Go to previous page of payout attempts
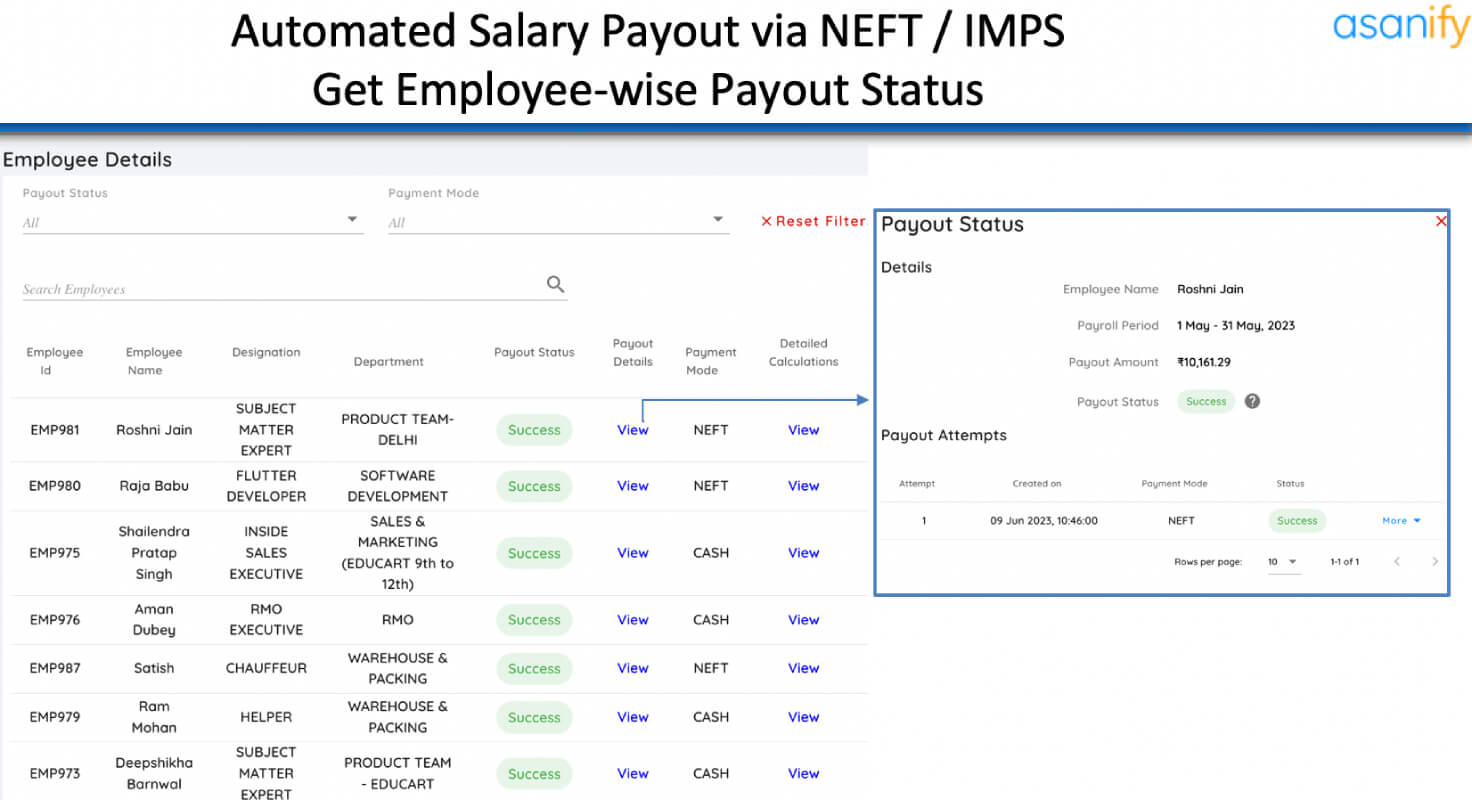 [1397, 562]
